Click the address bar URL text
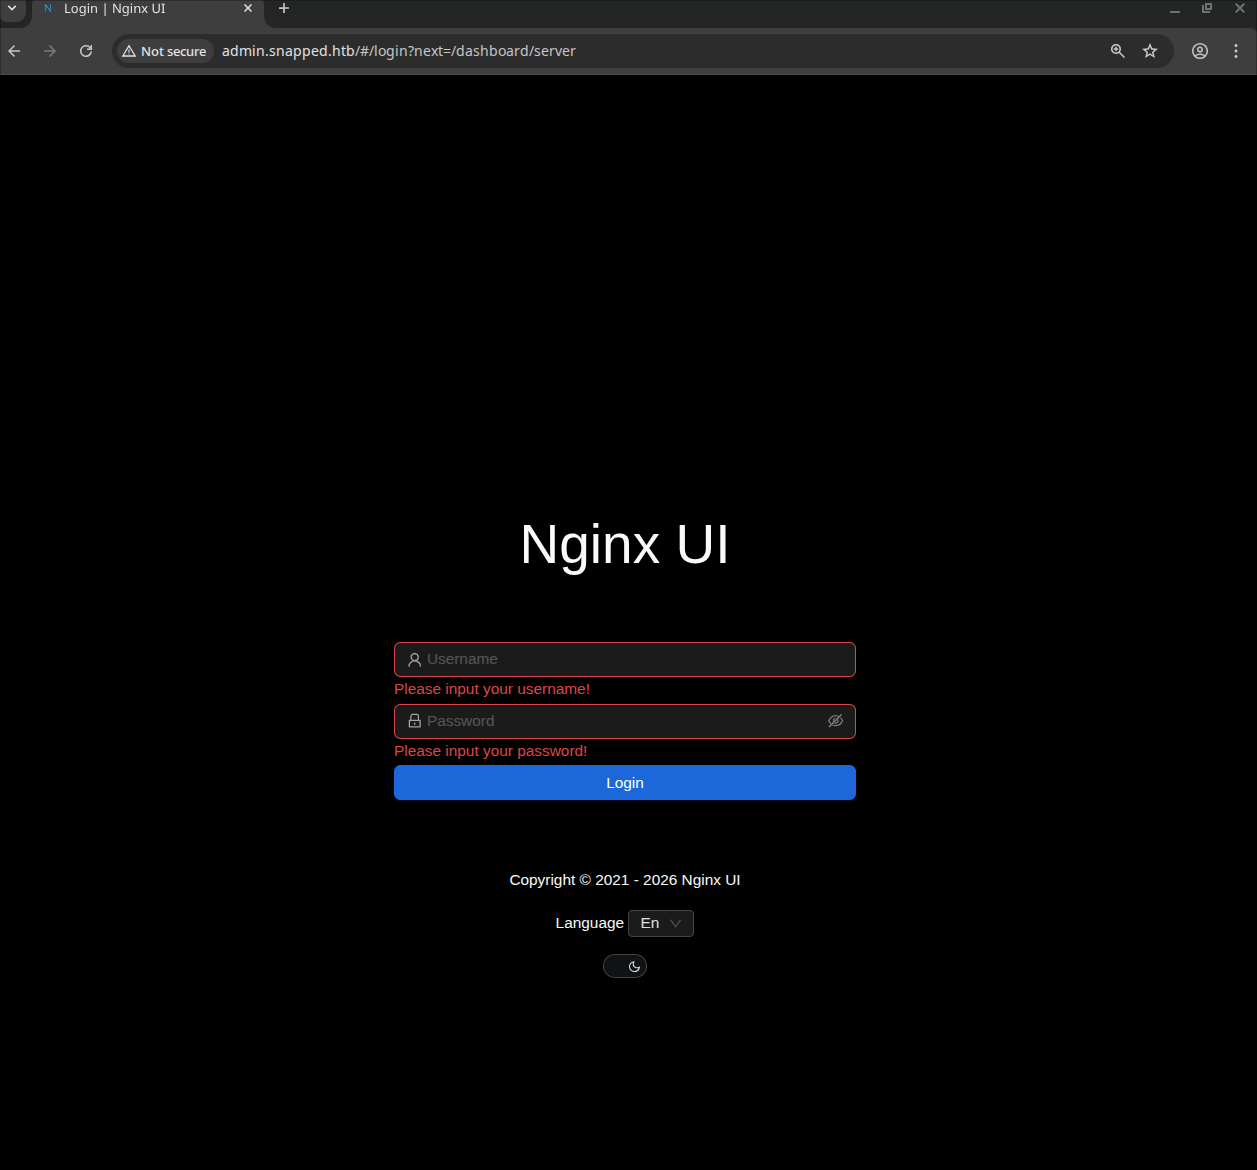The width and height of the screenshot is (1257, 1170). 399,51
